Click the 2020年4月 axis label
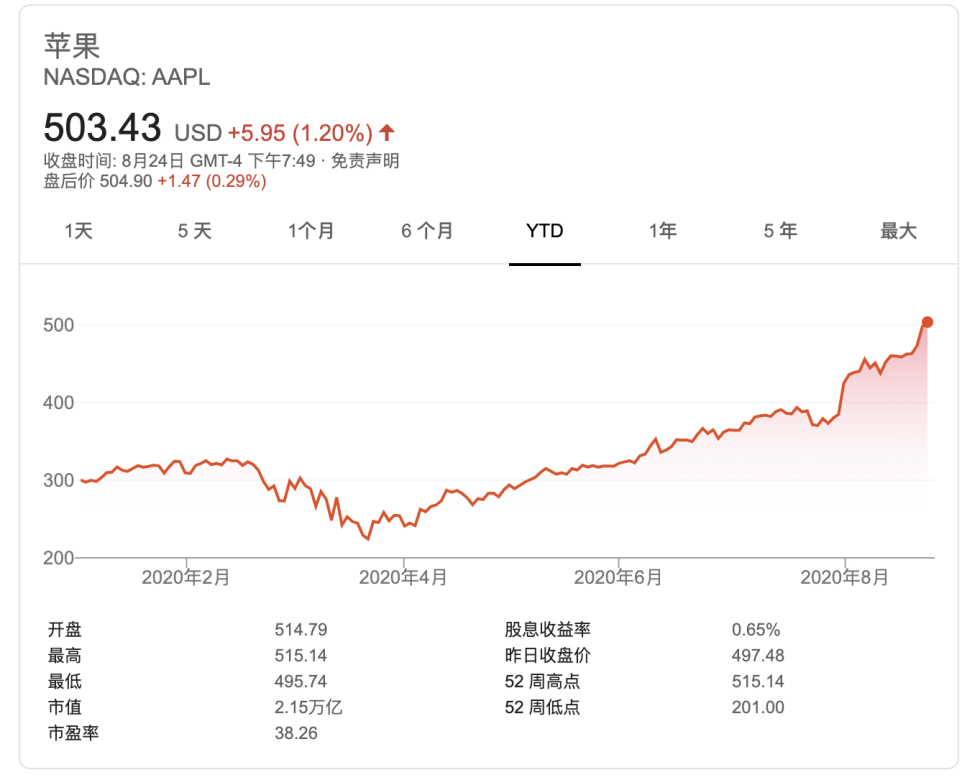962x775 pixels. click(403, 577)
